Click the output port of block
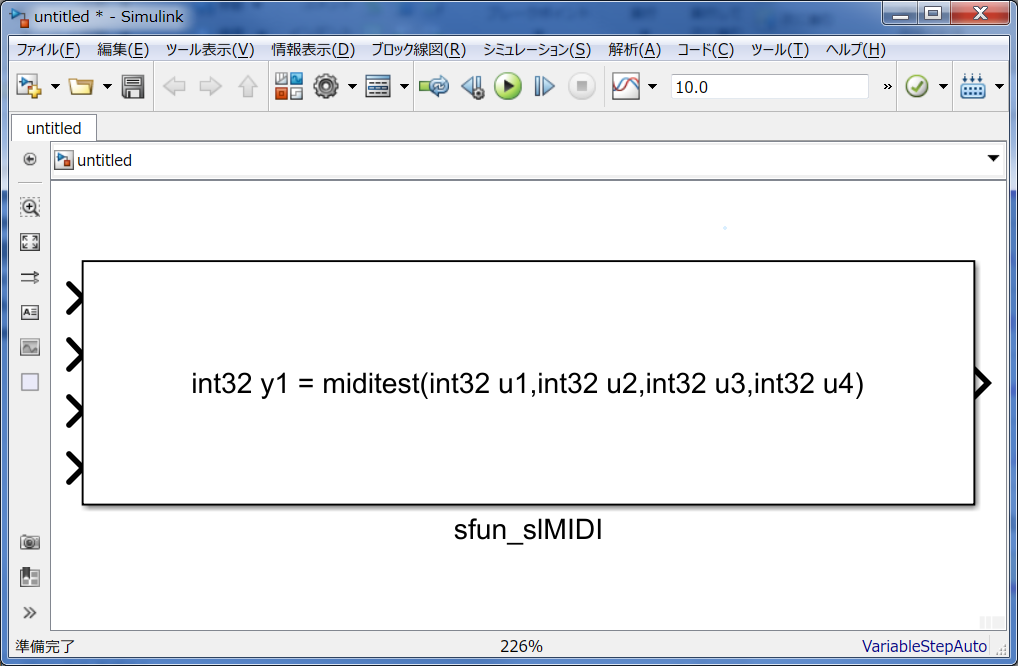This screenshot has height=666, width=1018. pos(984,382)
